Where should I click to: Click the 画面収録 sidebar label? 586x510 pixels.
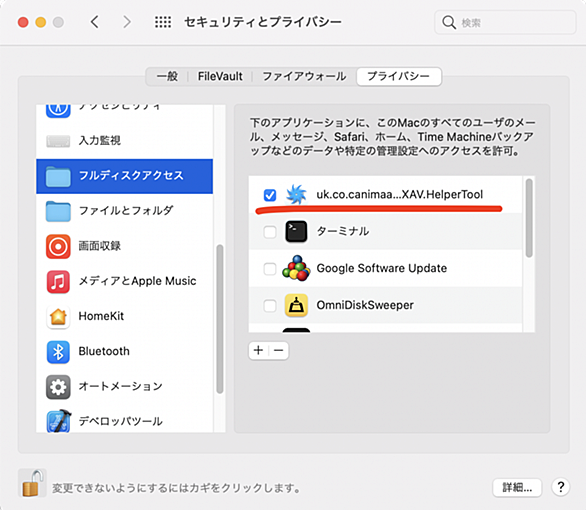pos(100,246)
